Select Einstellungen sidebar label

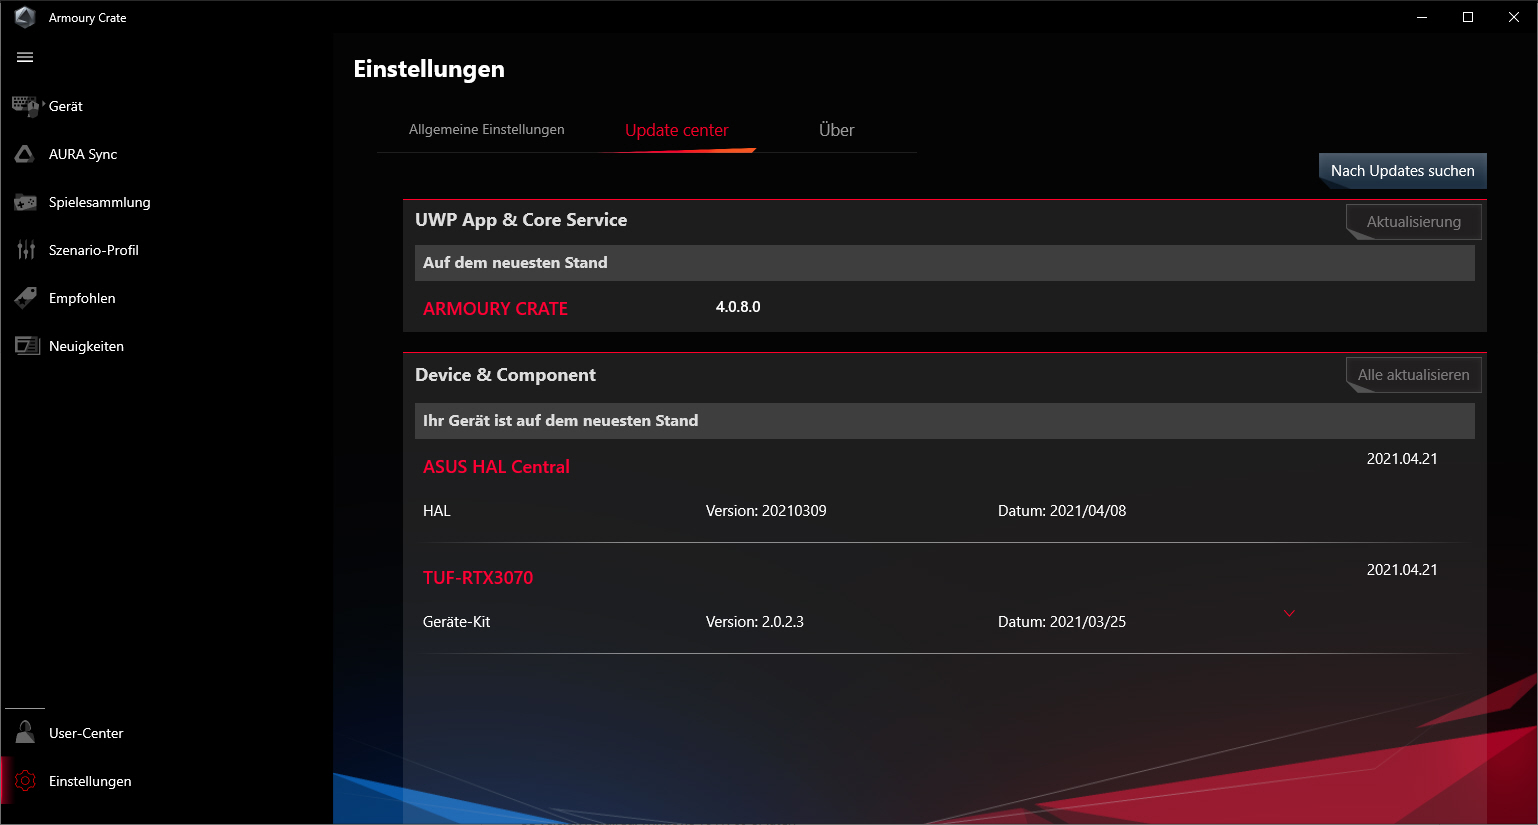[90, 781]
